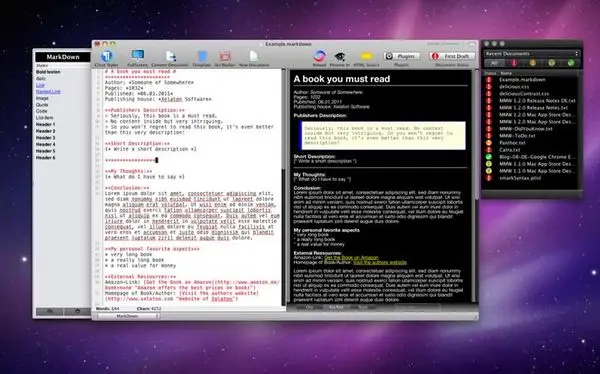The height and width of the screenshot is (374, 600).
Task: Click right bottom button in MarkDown panel
Action: coord(77,312)
